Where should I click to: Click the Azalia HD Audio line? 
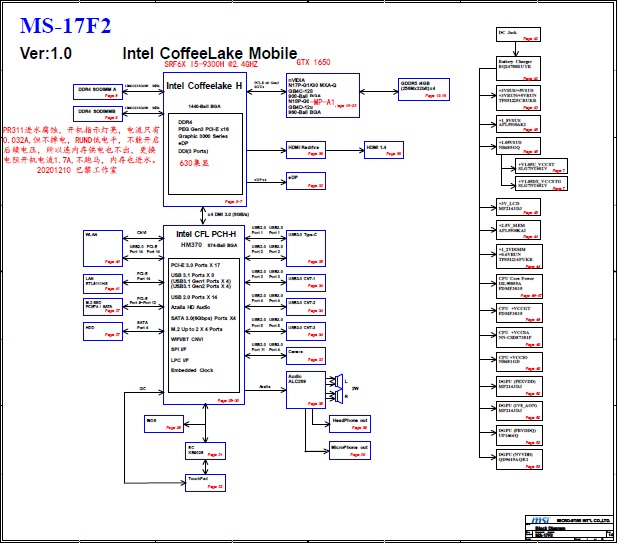[x=191, y=307]
